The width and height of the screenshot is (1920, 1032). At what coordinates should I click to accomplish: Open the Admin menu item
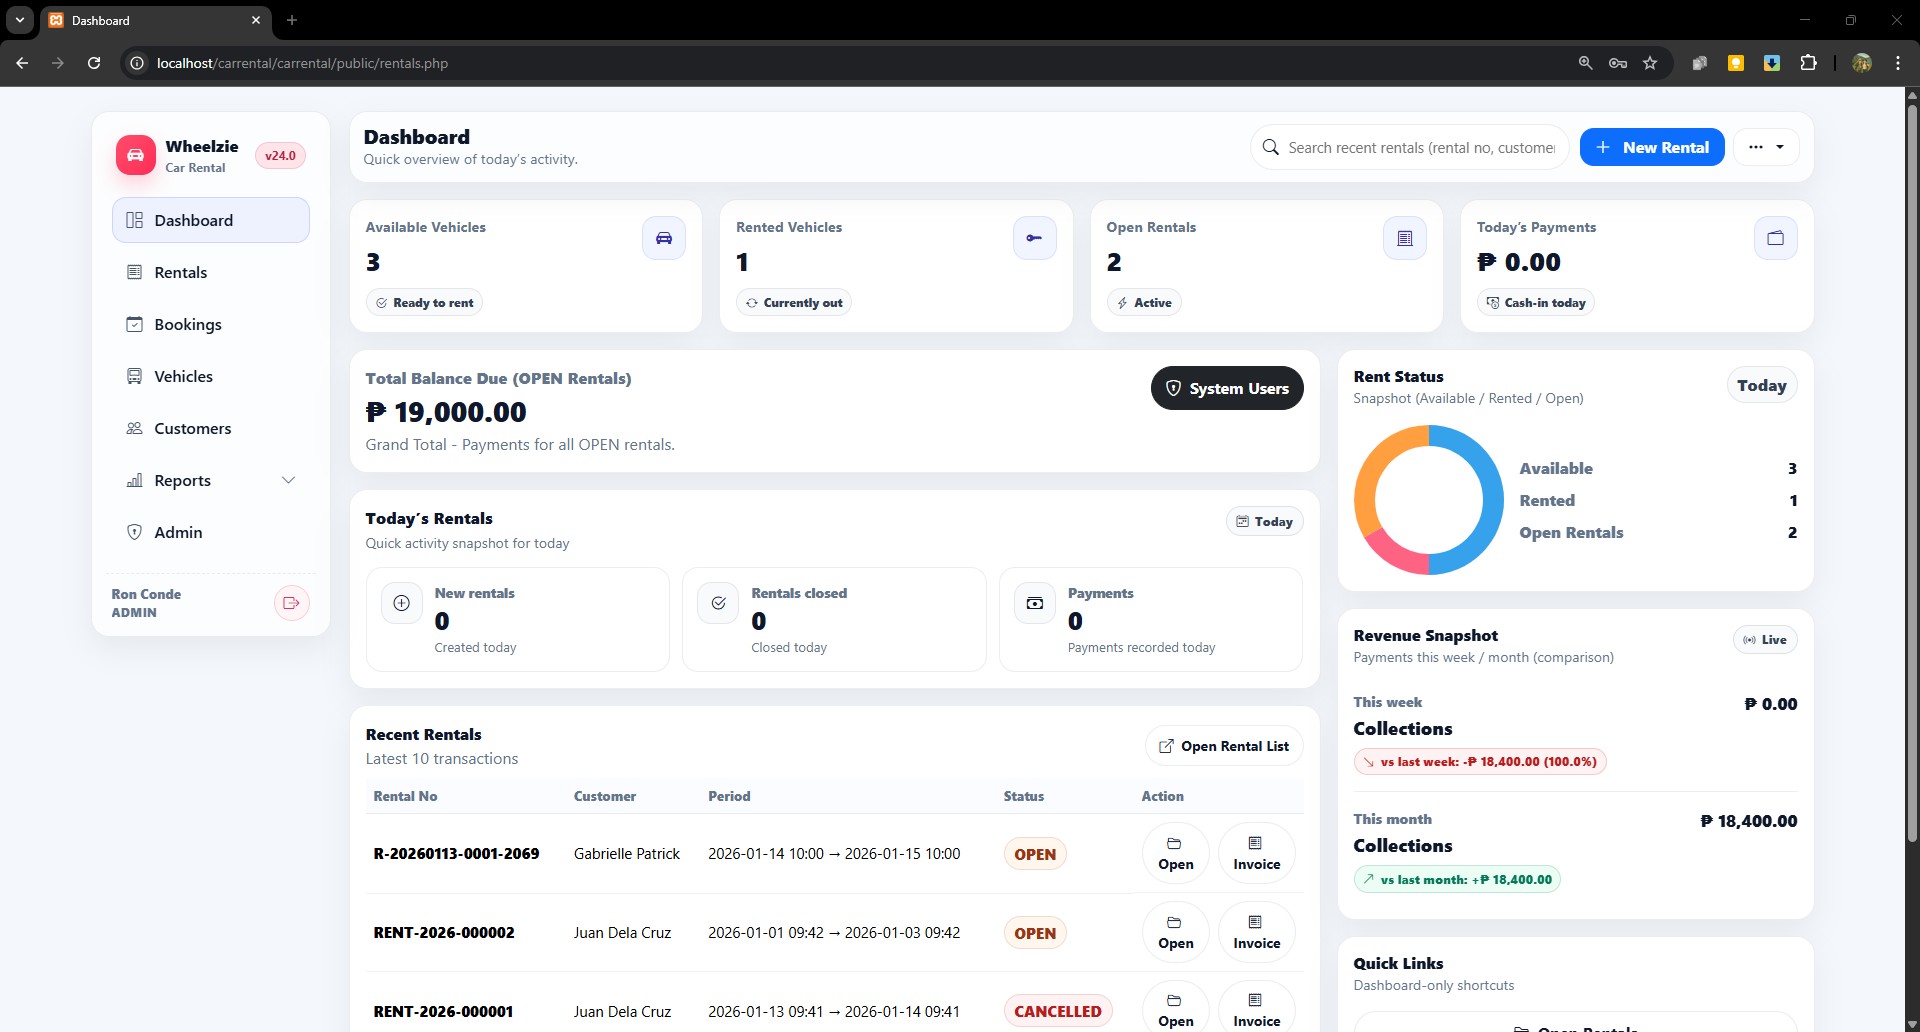tap(178, 532)
